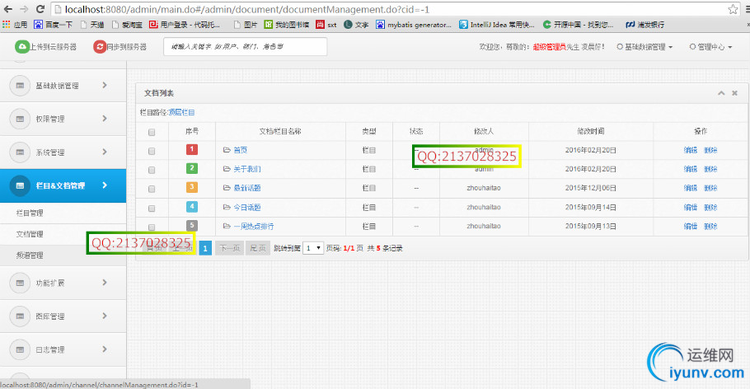This screenshot has height=389, width=750.
Task: Open the sxt bookmark
Action: pyautogui.click(x=327, y=24)
